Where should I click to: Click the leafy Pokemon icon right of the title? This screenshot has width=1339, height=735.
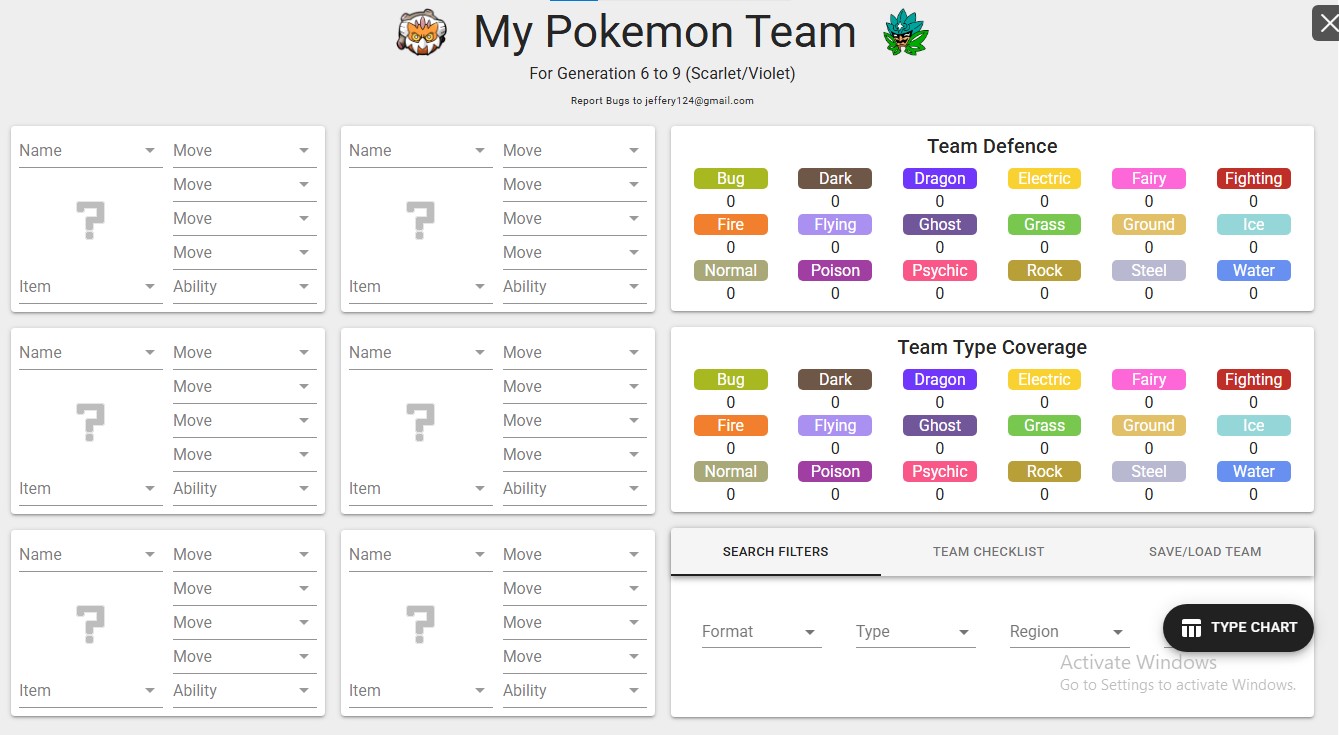(906, 34)
